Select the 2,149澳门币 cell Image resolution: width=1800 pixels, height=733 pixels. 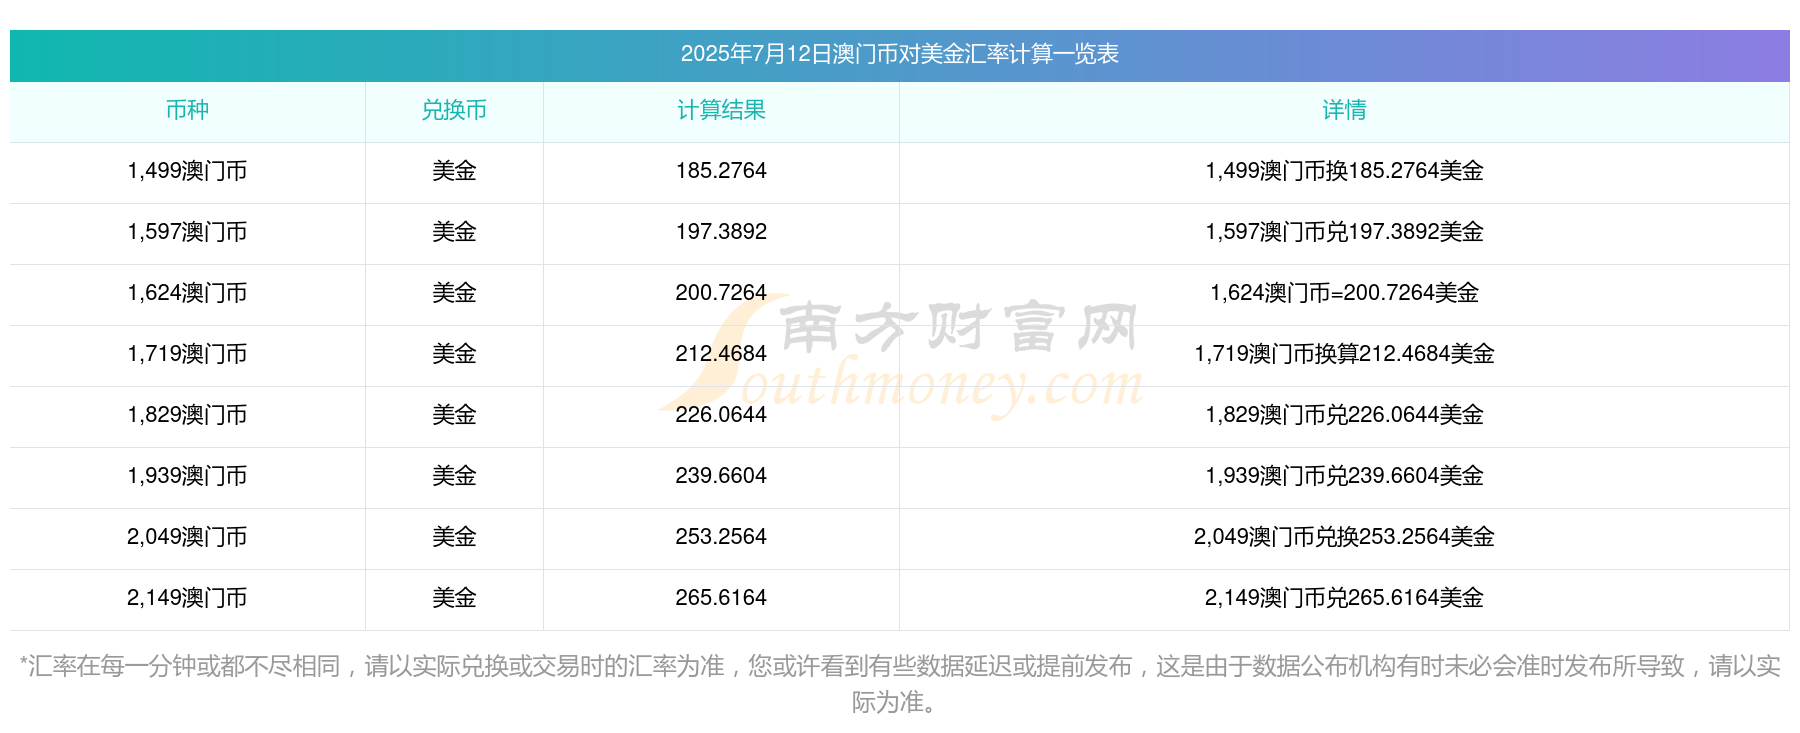pos(187,598)
